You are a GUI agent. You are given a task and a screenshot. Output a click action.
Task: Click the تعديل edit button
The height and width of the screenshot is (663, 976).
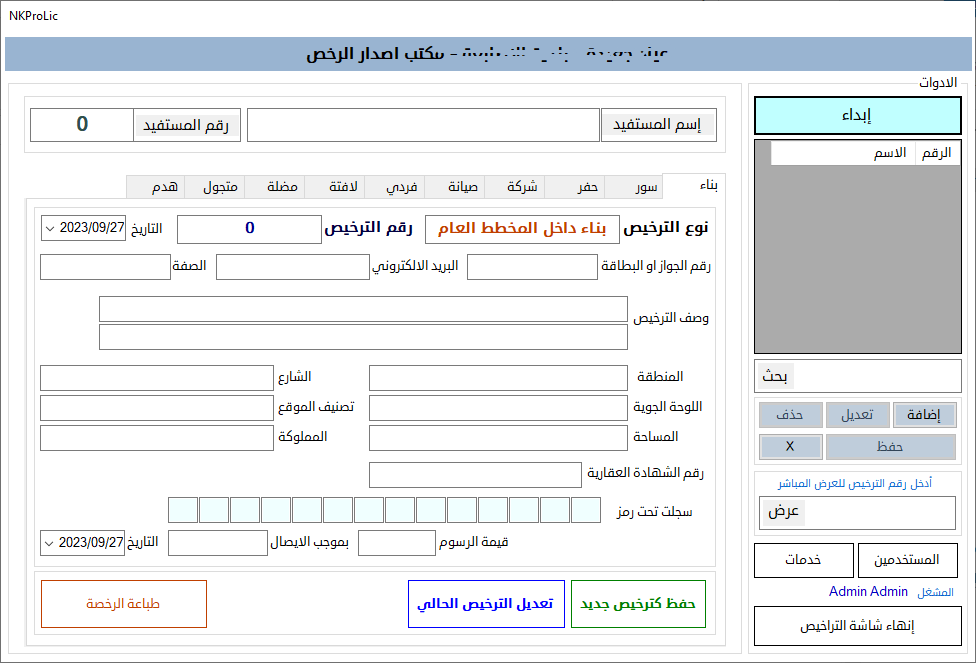tap(857, 415)
